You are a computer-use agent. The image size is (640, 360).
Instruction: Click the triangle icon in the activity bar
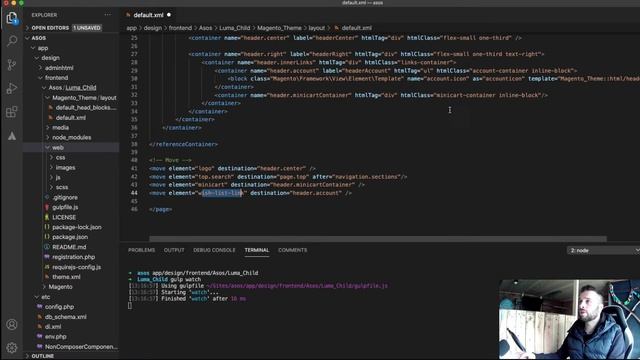pos(12,136)
